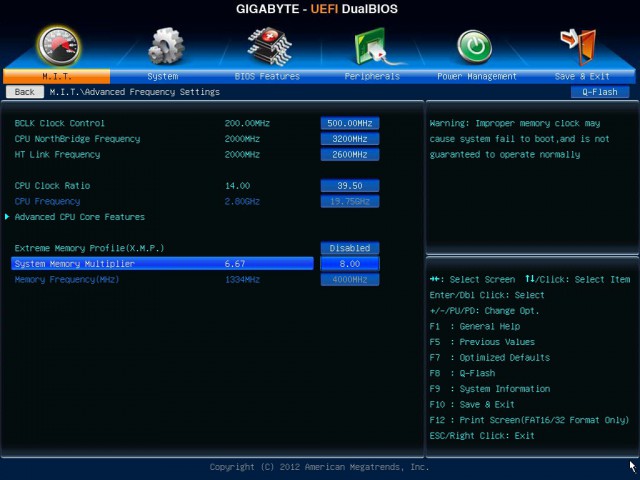
Task: Click the F5 Previous Values help line
Action: pyautogui.click(x=482, y=342)
